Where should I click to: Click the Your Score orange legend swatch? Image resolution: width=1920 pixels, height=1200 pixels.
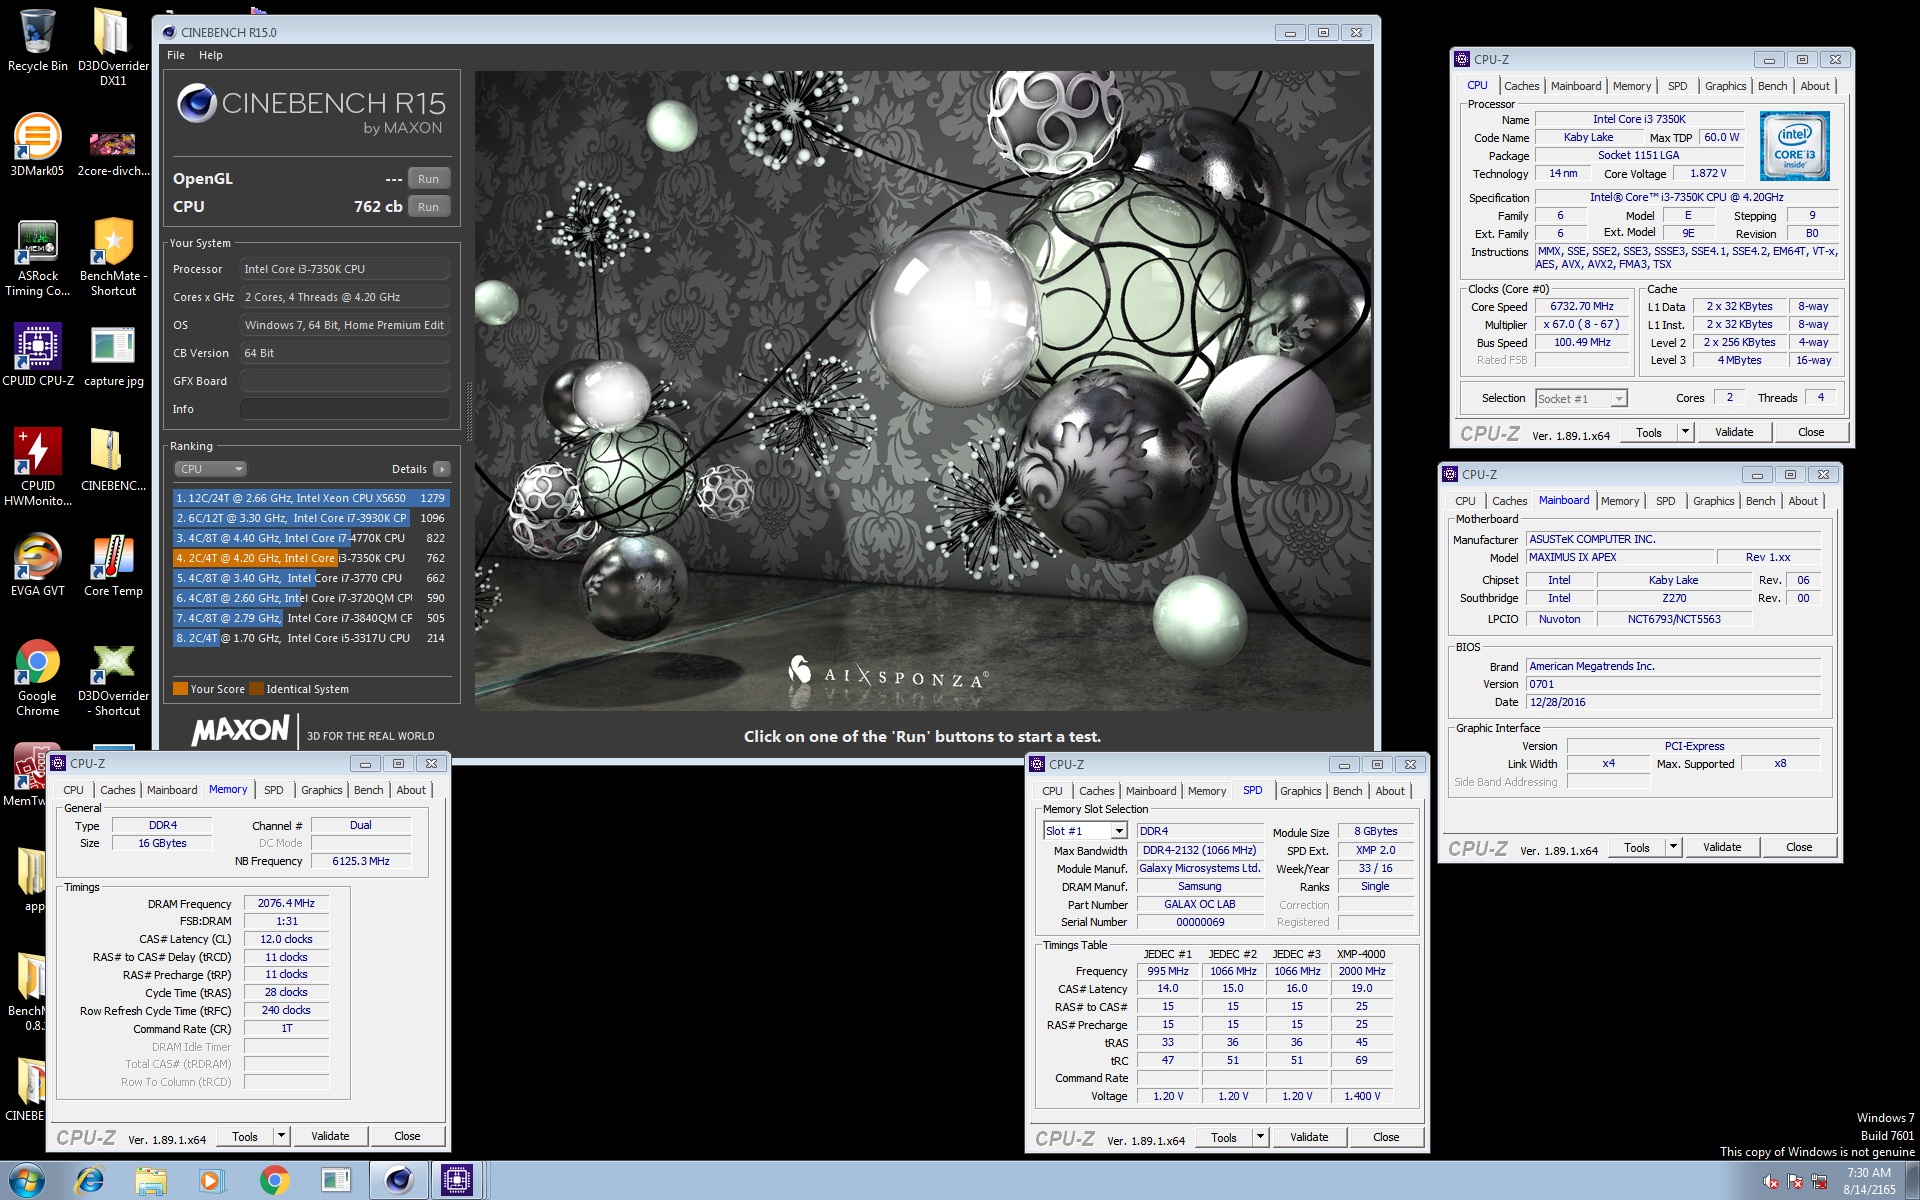(x=180, y=689)
